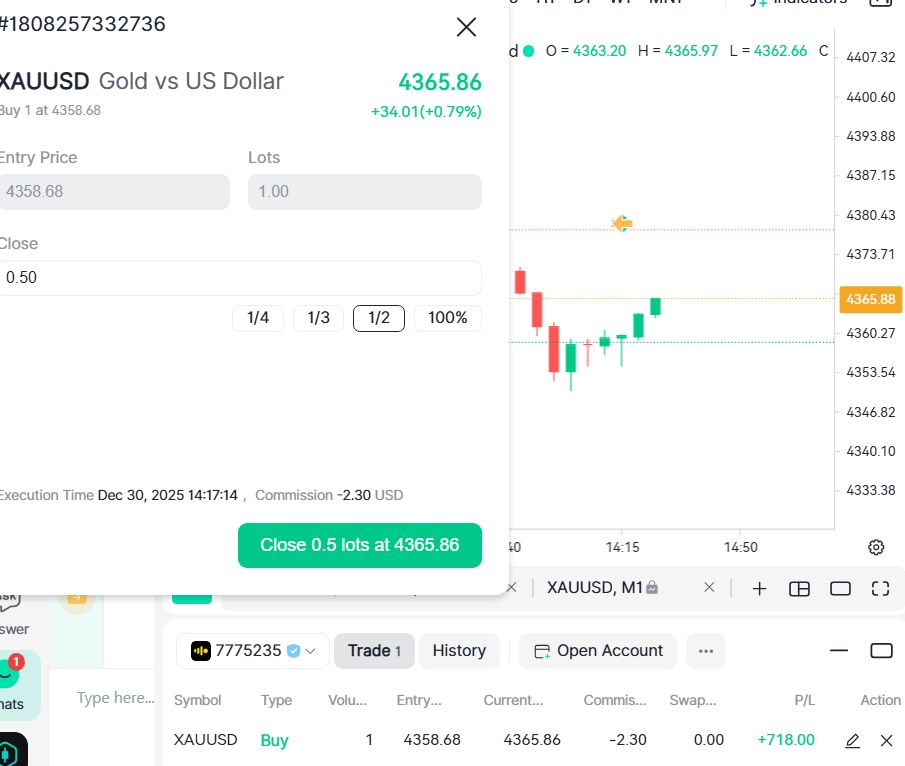Click the chart settings gear icon
This screenshot has width=905, height=766.
point(876,547)
